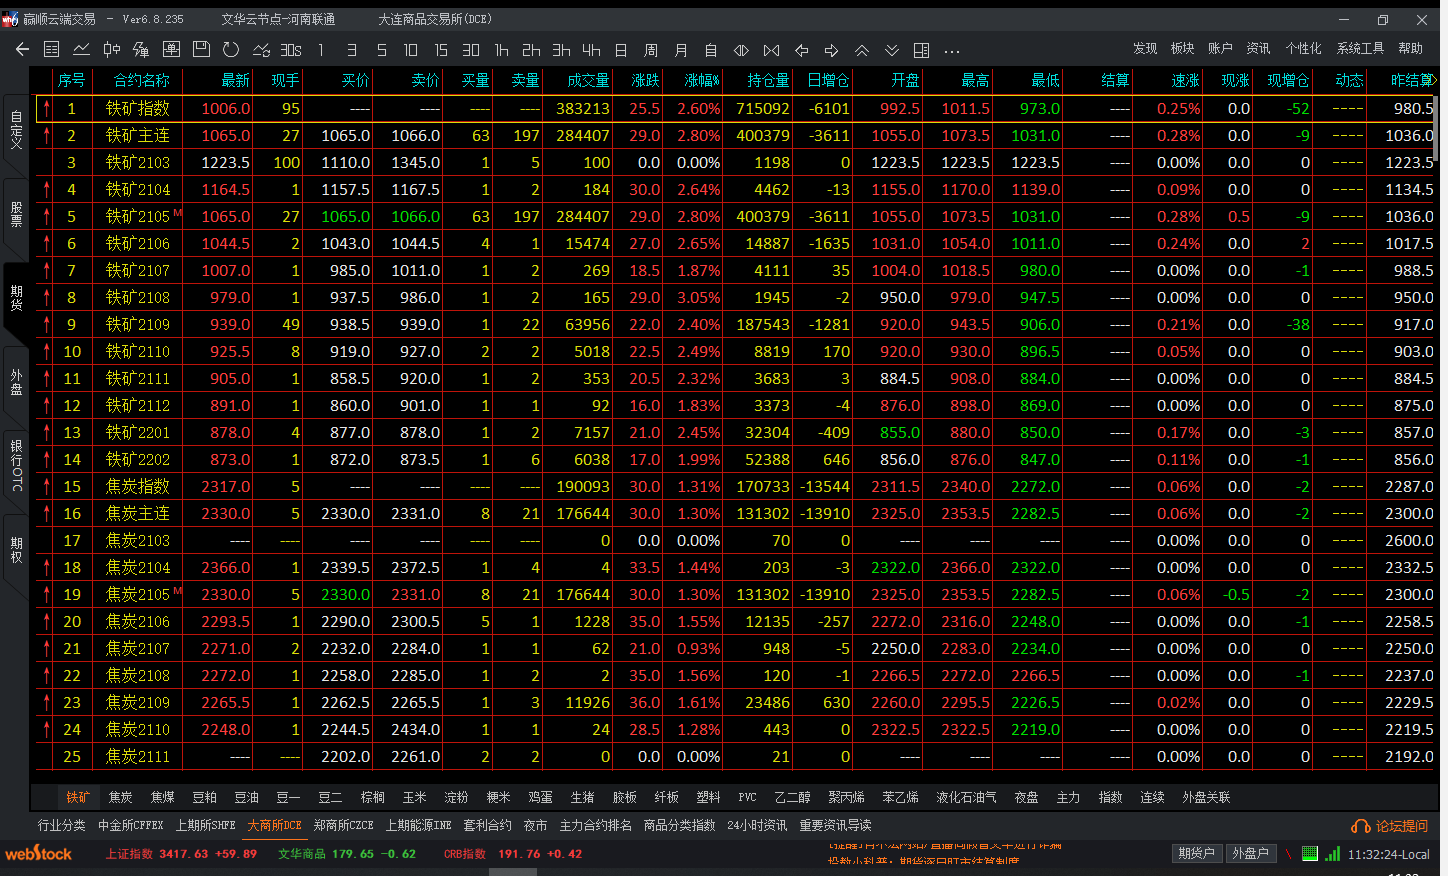
Task: Sort by the 成交量 column header
Action: point(588,80)
